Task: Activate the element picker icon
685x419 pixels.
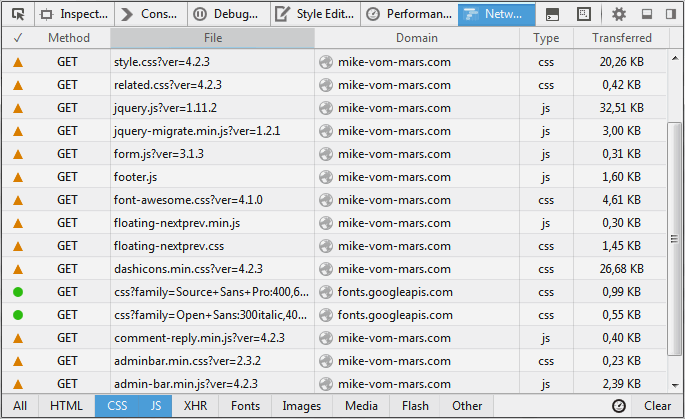Action: click(18, 14)
